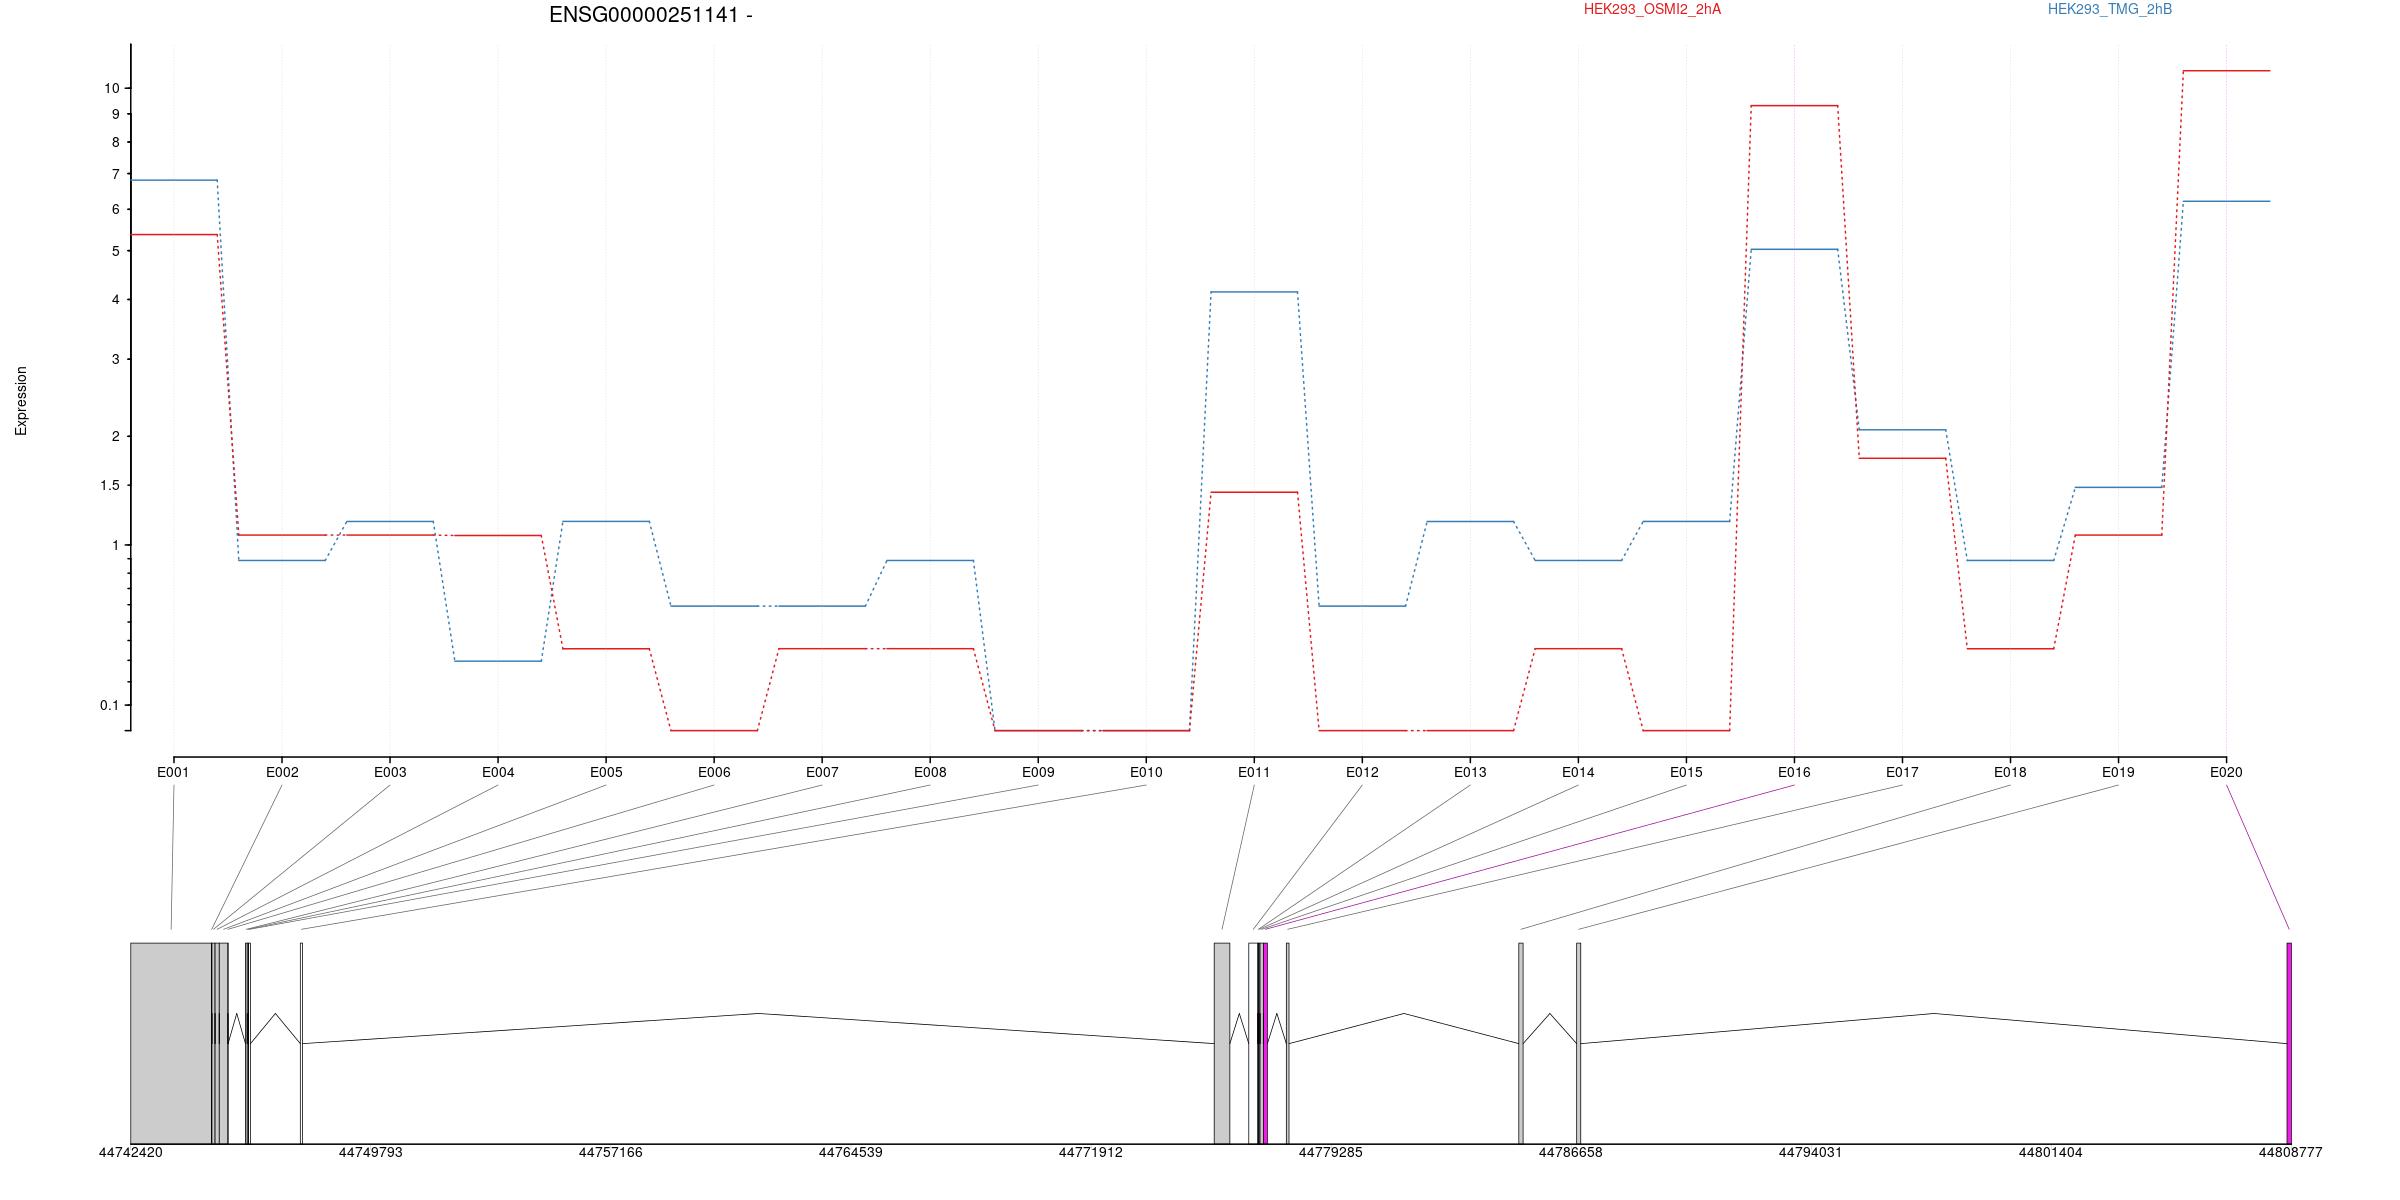
Task: Click exon label E009
Action: click(x=1038, y=772)
